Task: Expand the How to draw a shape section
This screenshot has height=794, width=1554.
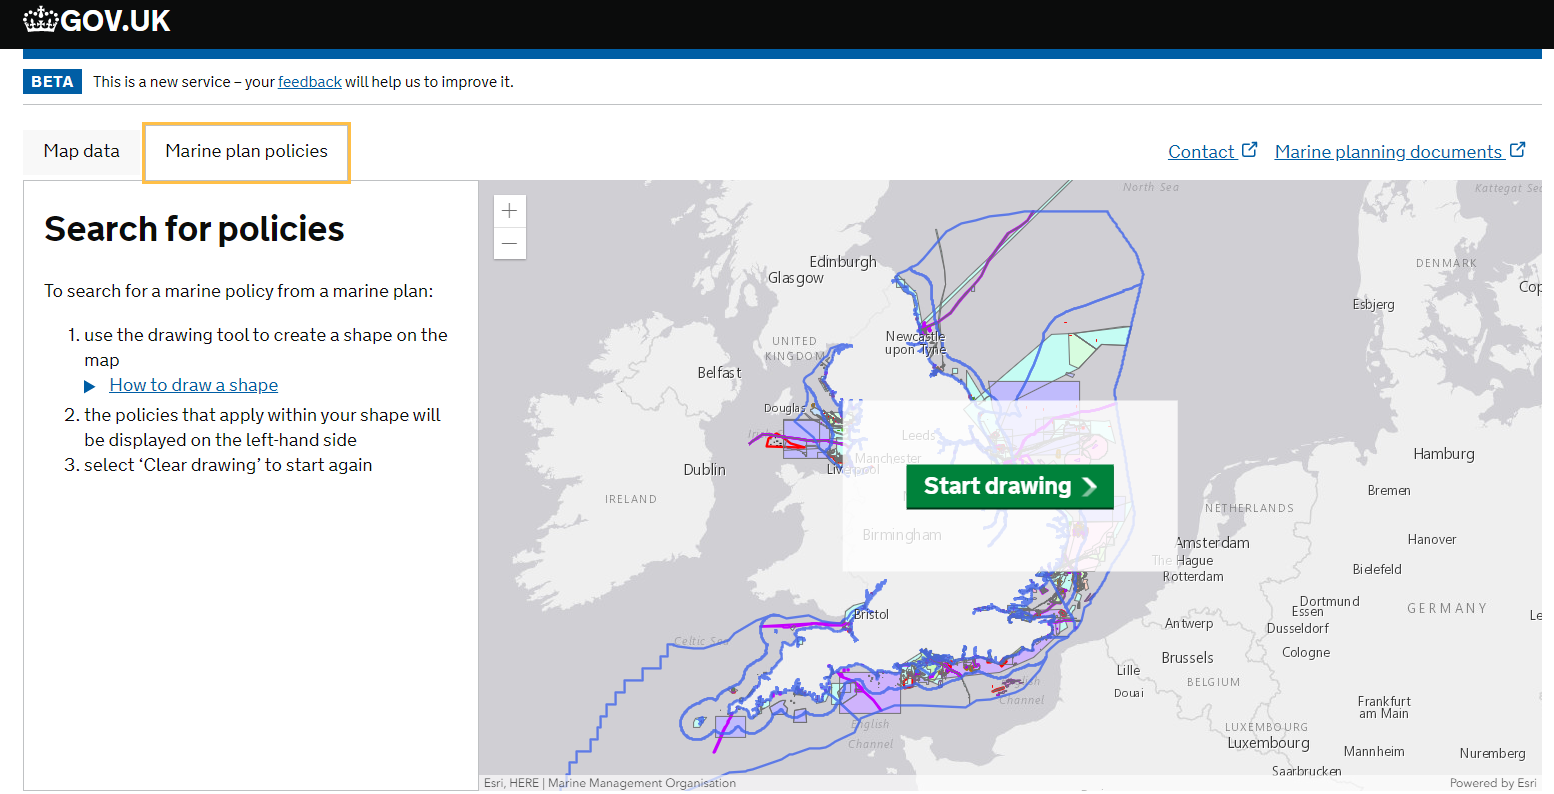Action: point(193,384)
